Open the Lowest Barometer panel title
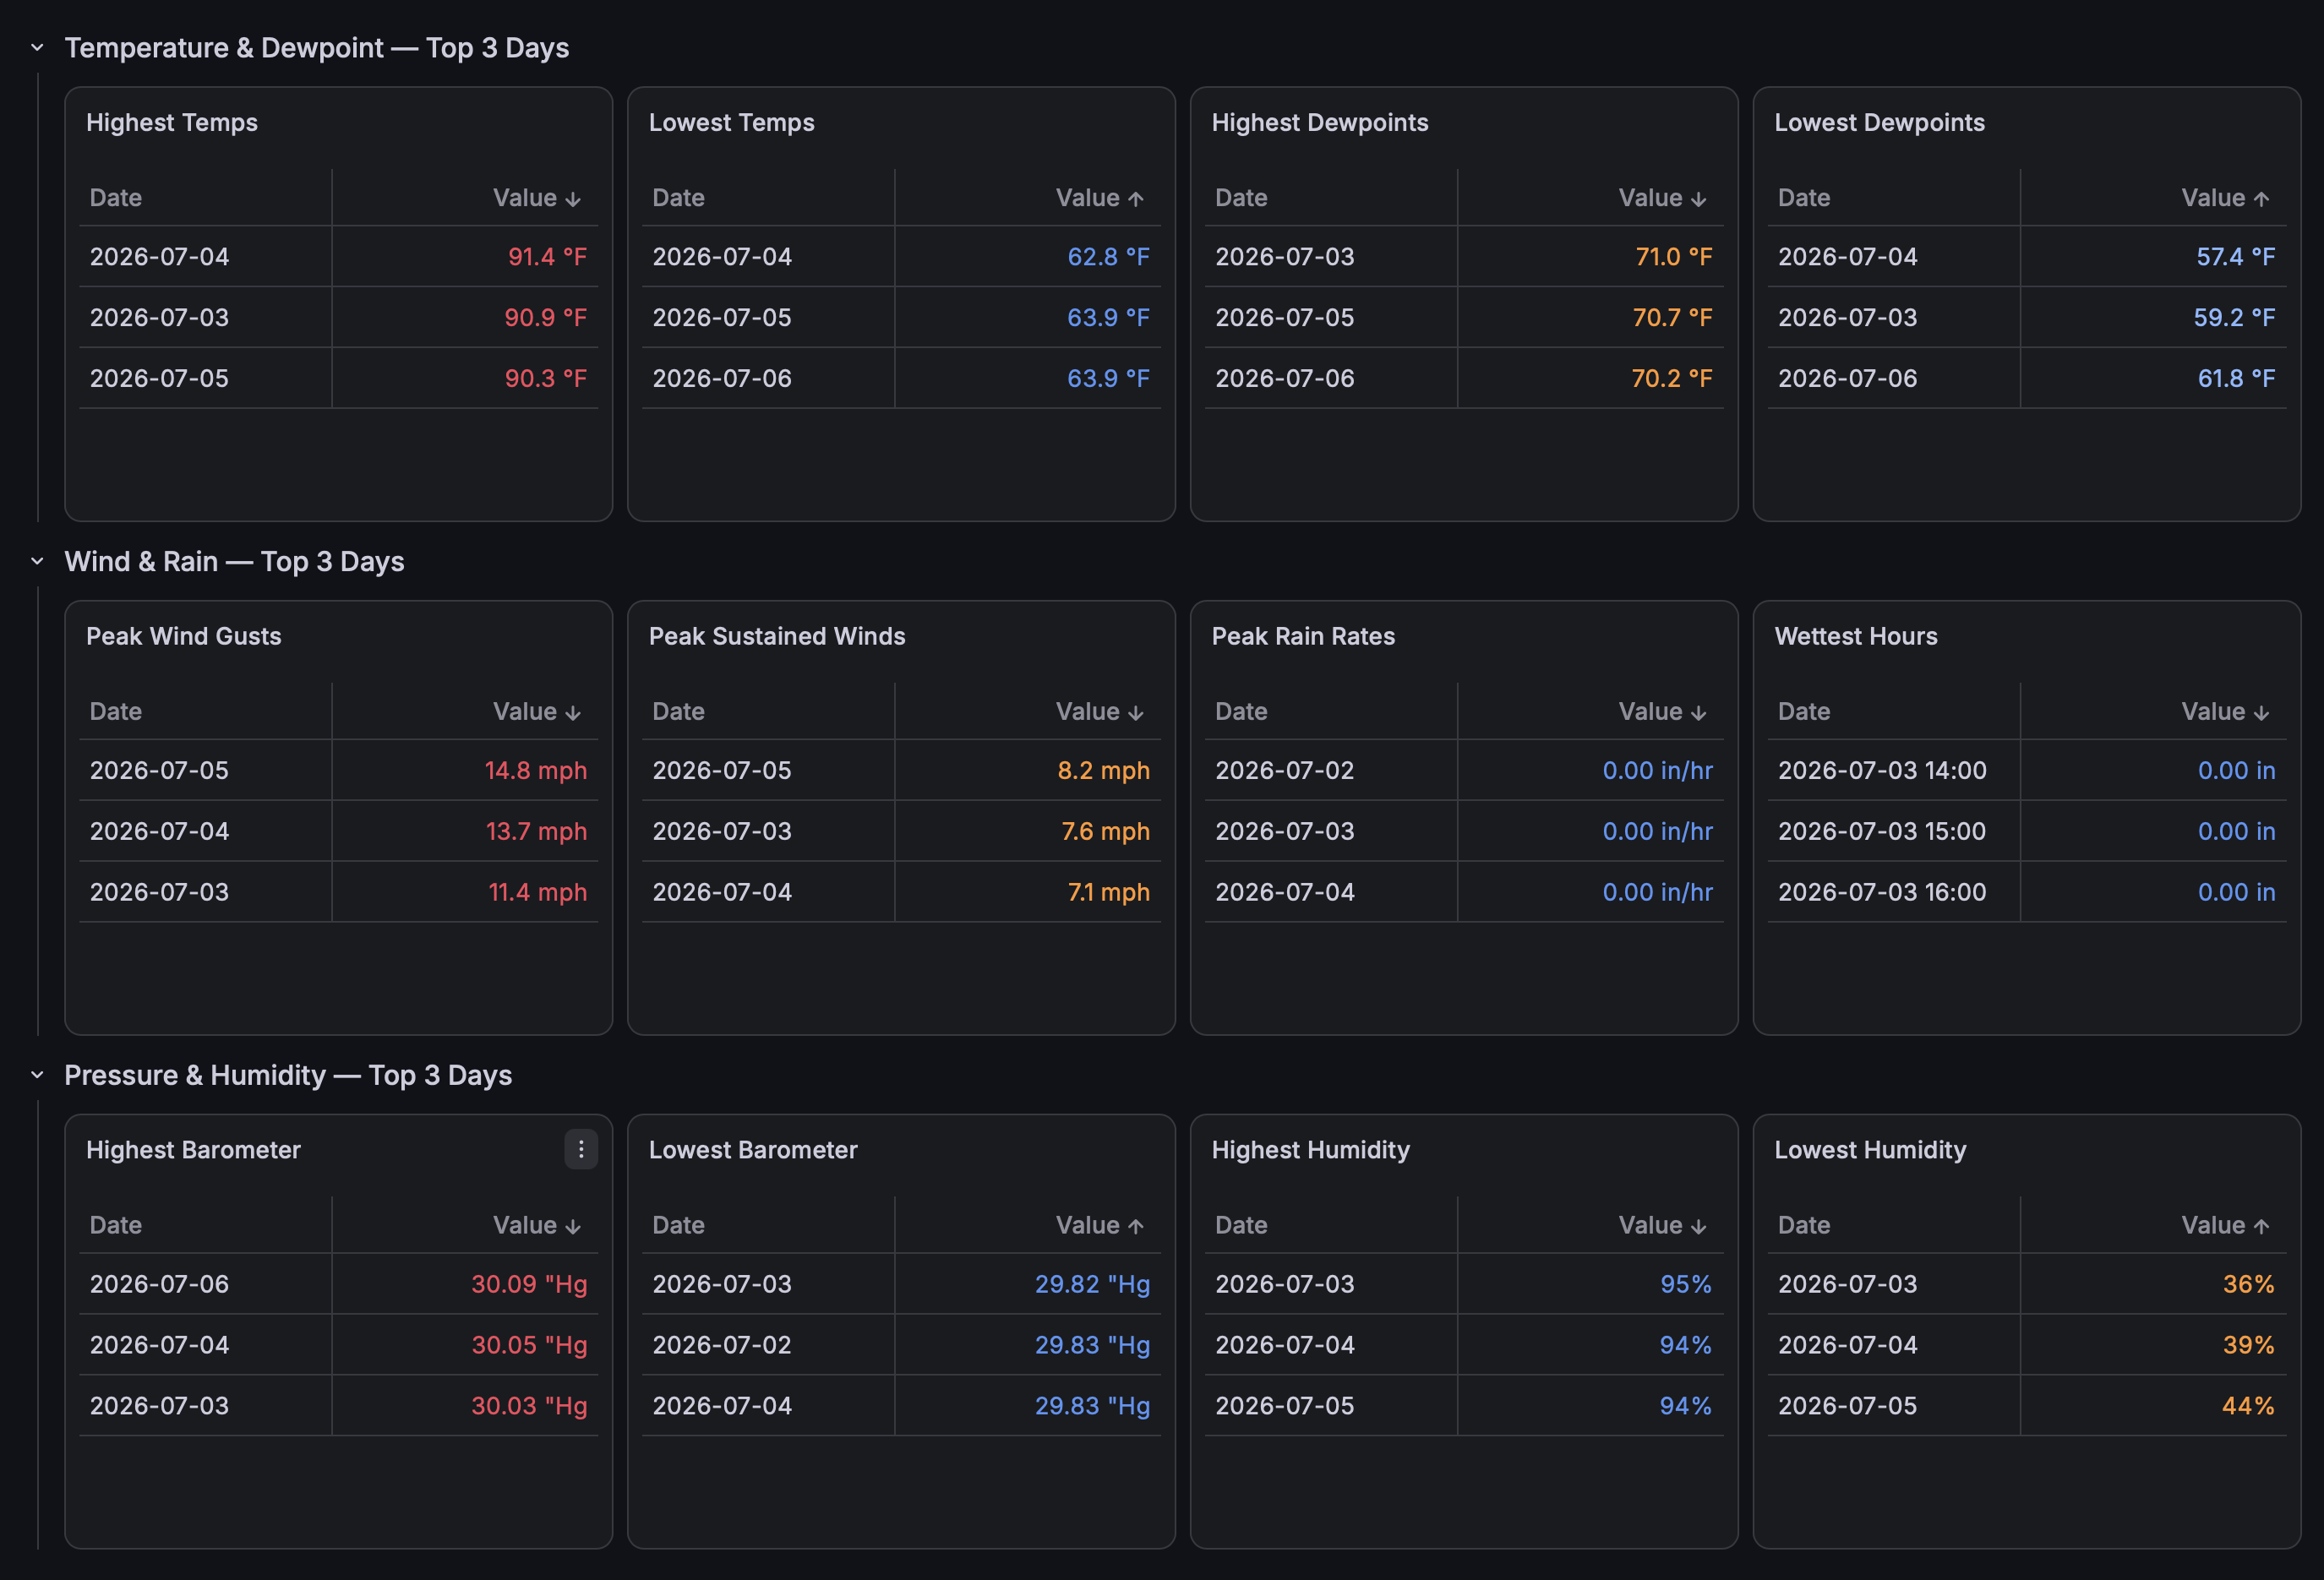2324x1580 pixels. [x=753, y=1150]
